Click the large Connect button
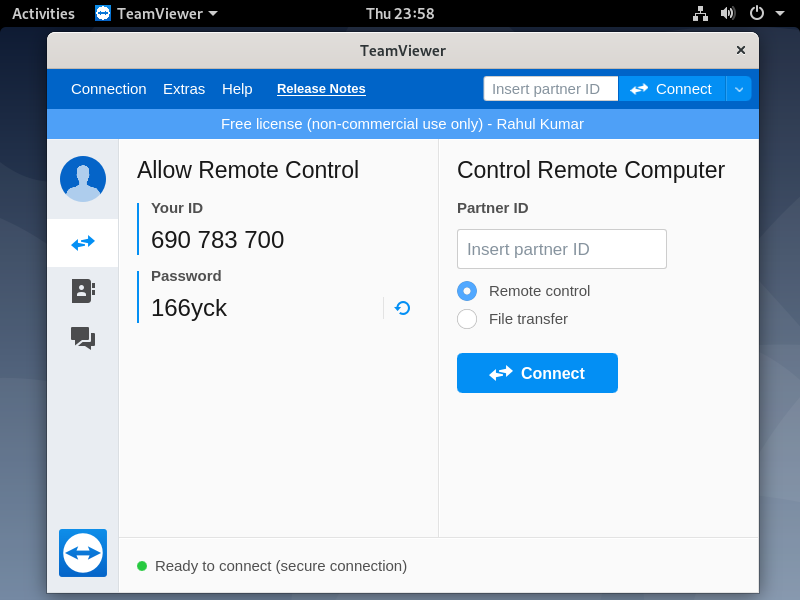This screenshot has width=800, height=600. pyautogui.click(x=537, y=373)
